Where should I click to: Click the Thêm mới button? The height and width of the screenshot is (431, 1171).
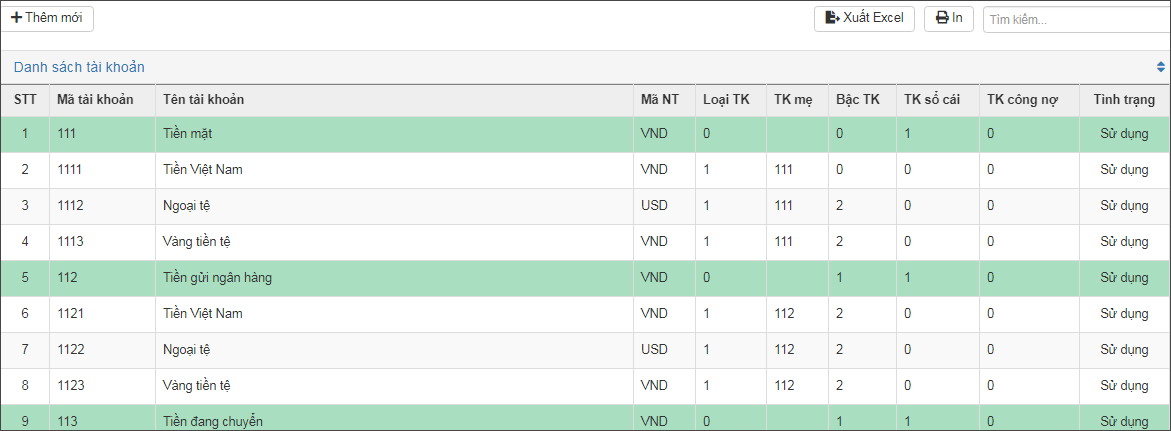[47, 17]
